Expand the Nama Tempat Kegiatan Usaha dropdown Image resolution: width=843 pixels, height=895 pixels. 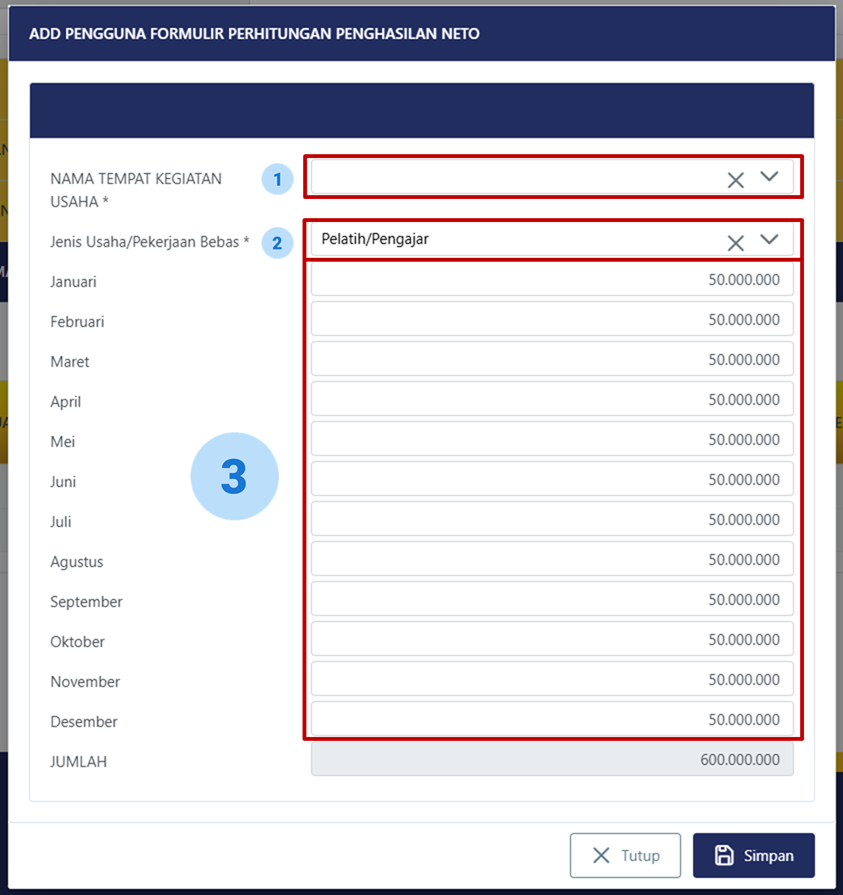pos(769,177)
